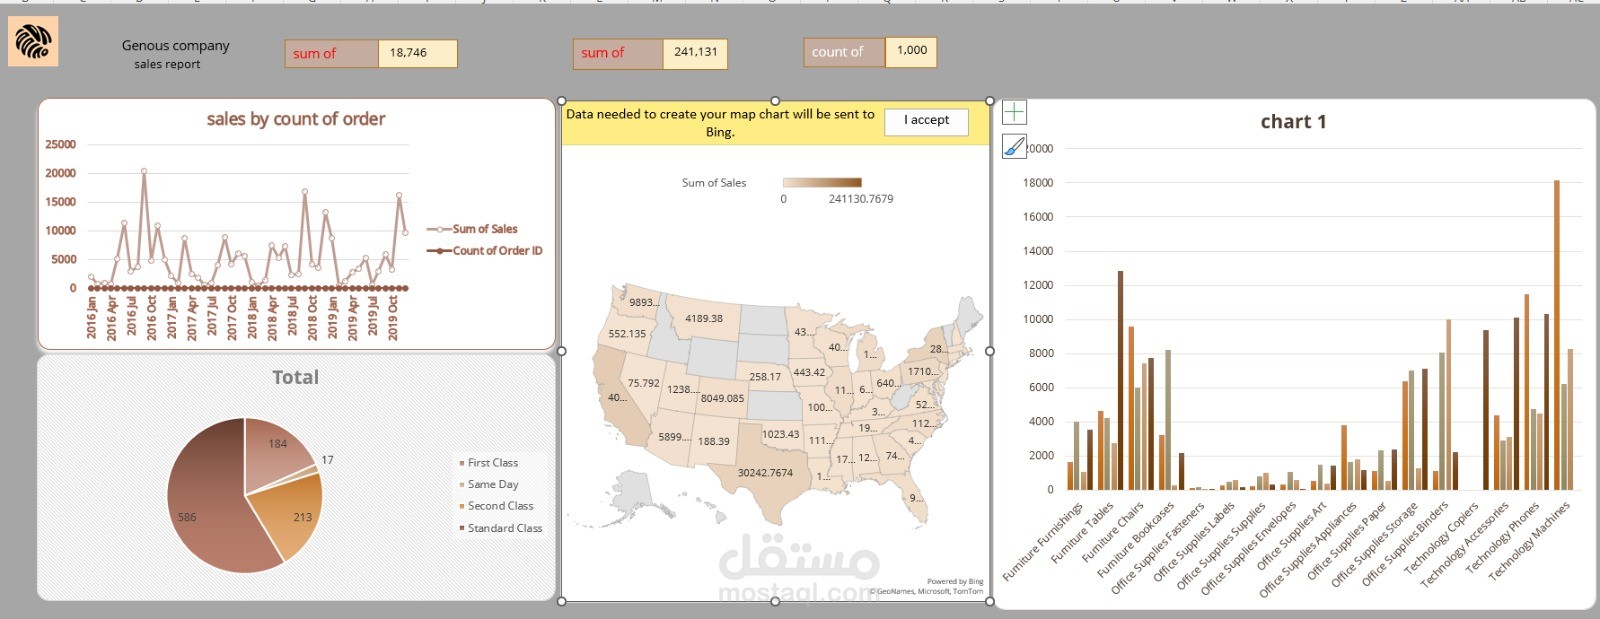The image size is (1600, 619).
Task: Click the 2019 Oct axis label
Action: pyautogui.click(x=393, y=317)
